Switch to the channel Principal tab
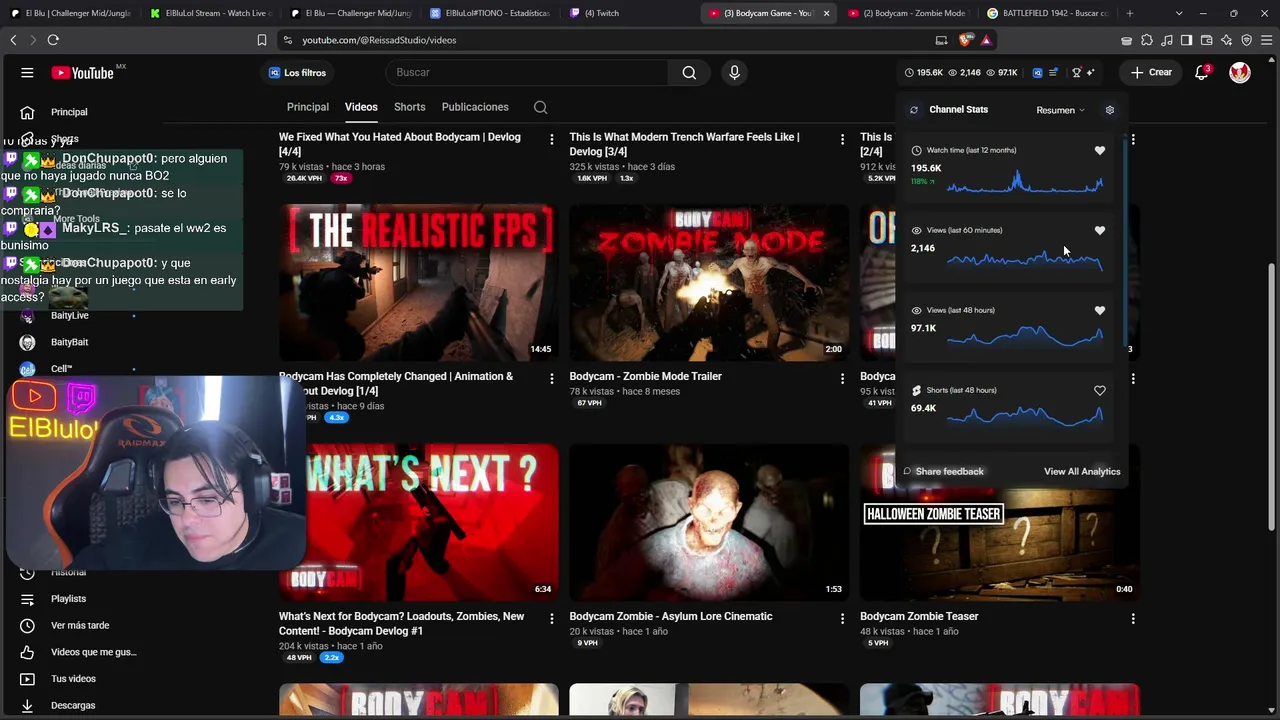Viewport: 1280px width, 720px height. pyautogui.click(x=308, y=107)
